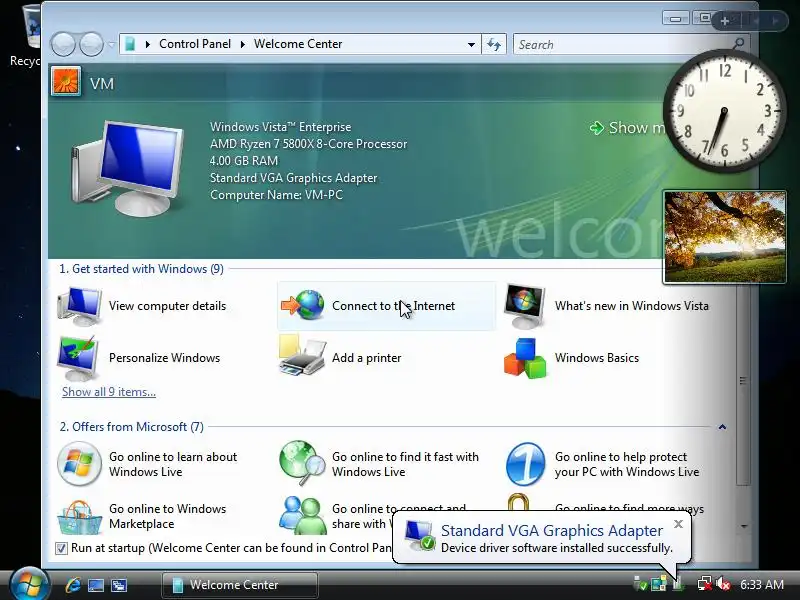Click the Windows Sidebar tray icon
This screenshot has width=800, height=600.
tap(659, 584)
